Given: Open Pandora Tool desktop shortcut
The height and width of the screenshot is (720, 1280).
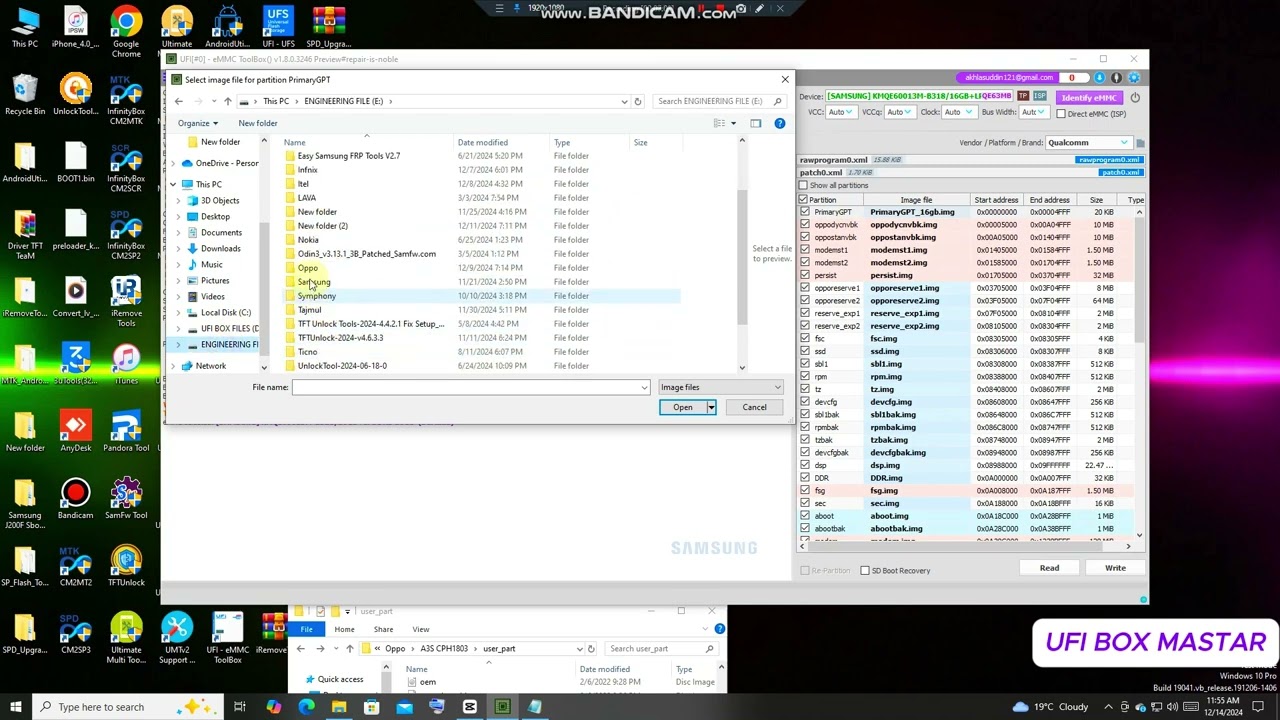Looking at the screenshot, I should point(126,432).
